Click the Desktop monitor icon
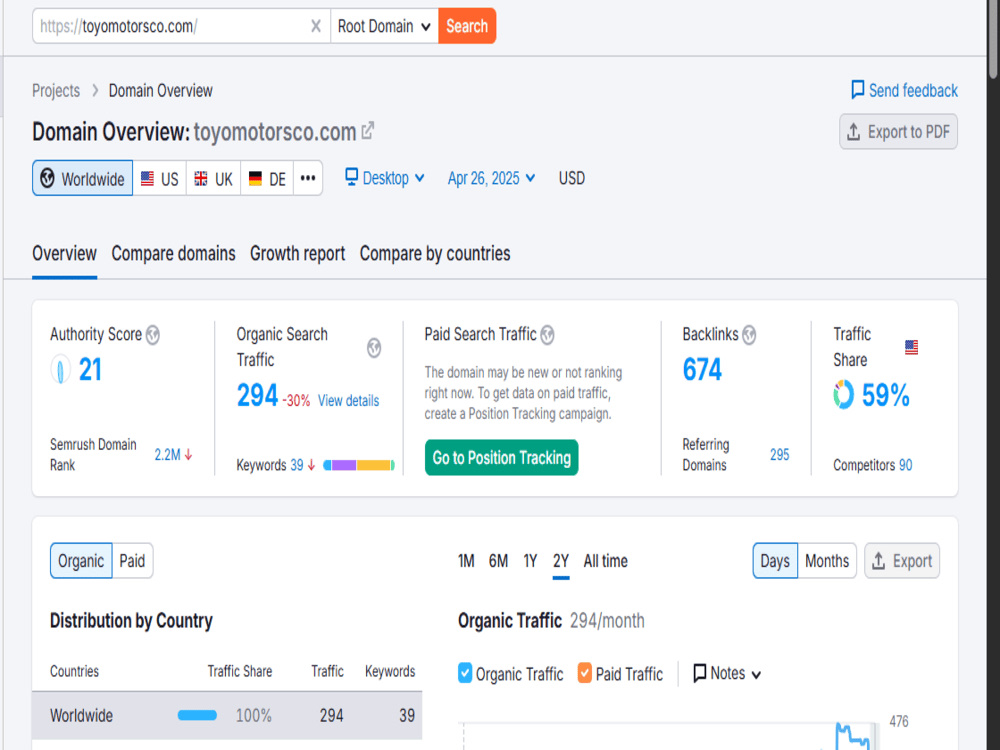 click(351, 177)
